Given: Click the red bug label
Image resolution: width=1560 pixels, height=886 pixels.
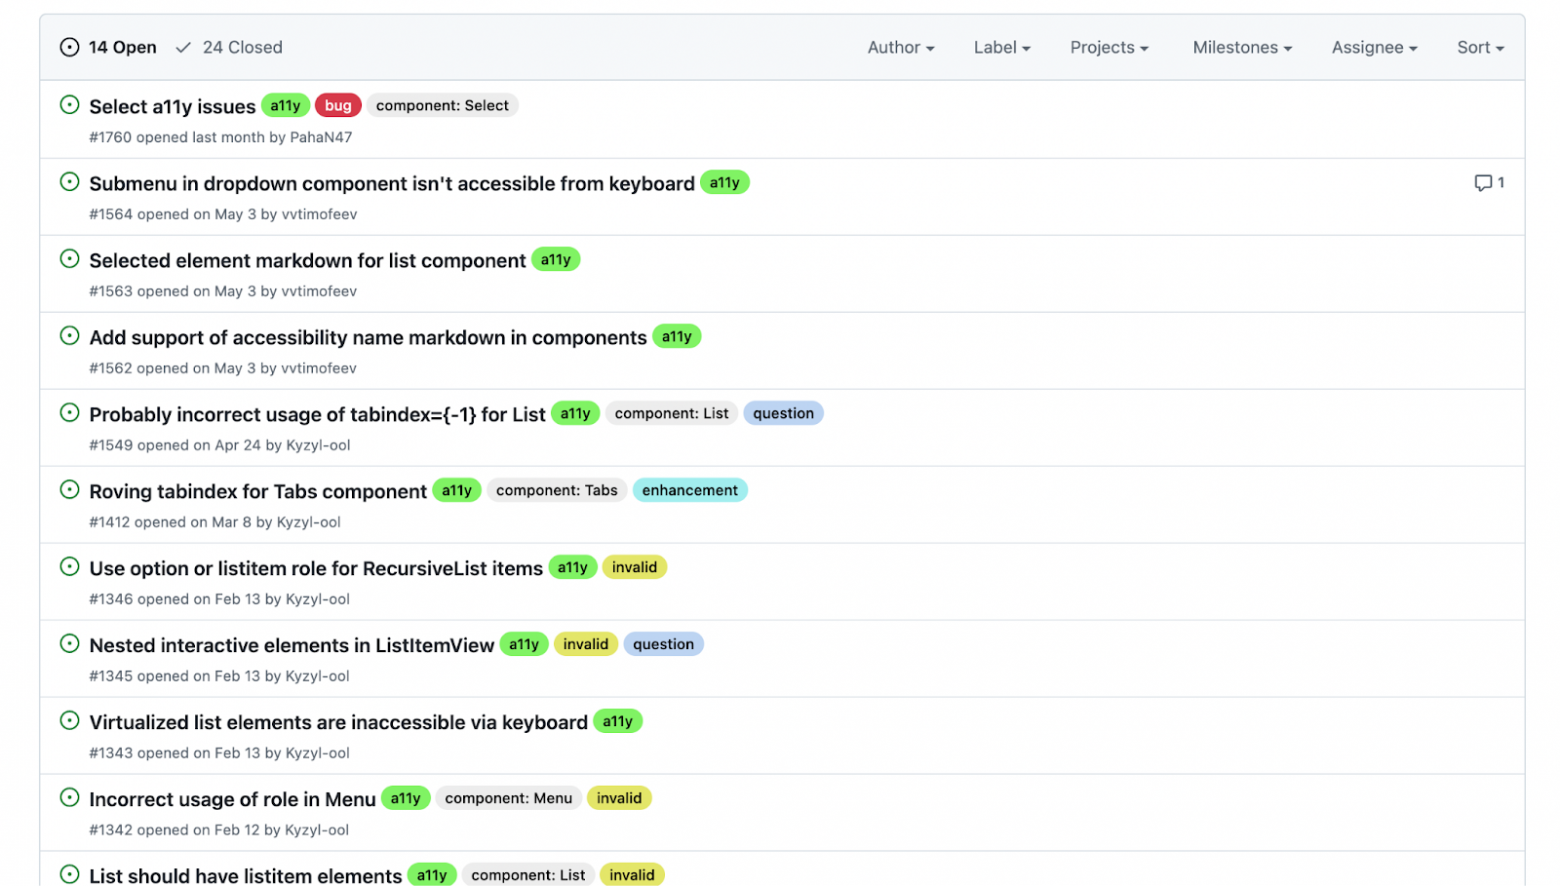Looking at the screenshot, I should point(338,106).
